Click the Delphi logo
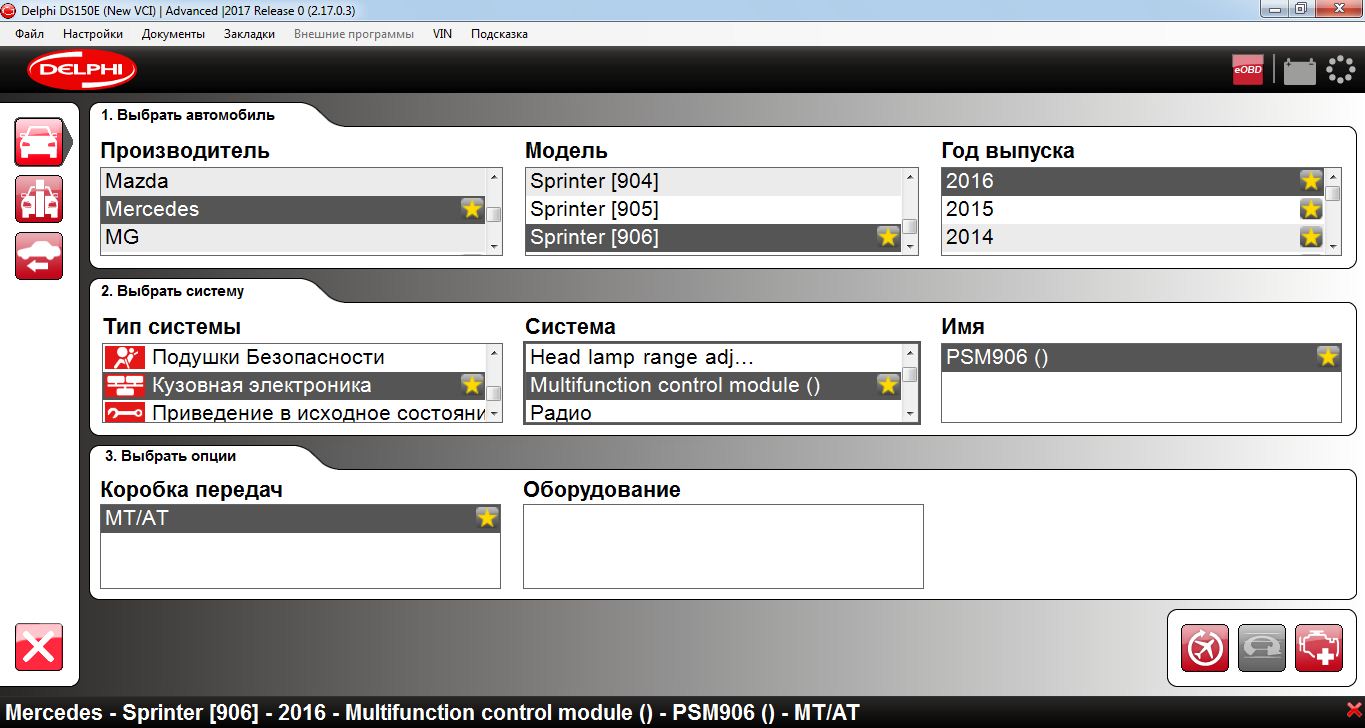The image size is (1365, 728). coord(82,70)
